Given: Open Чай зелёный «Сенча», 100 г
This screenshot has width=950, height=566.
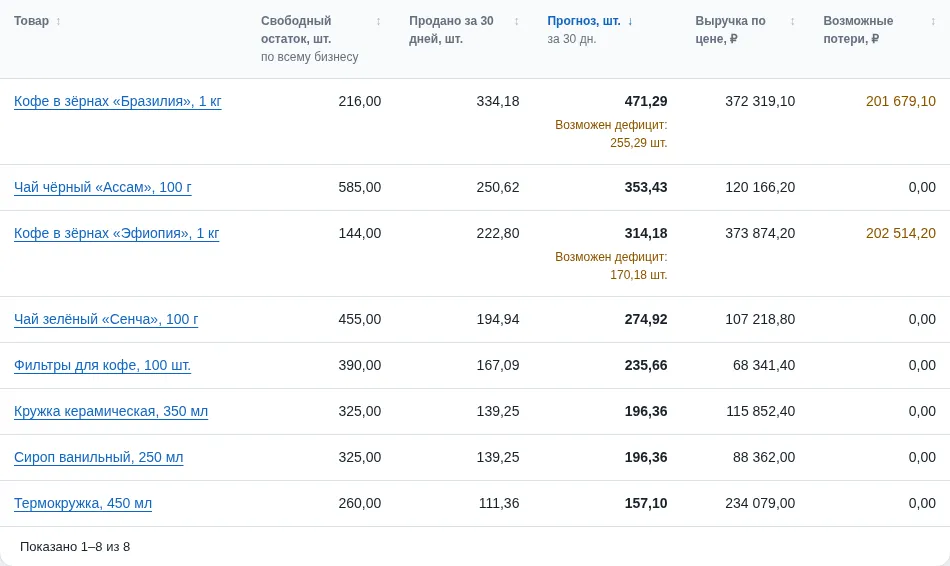Looking at the screenshot, I should [106, 319].
